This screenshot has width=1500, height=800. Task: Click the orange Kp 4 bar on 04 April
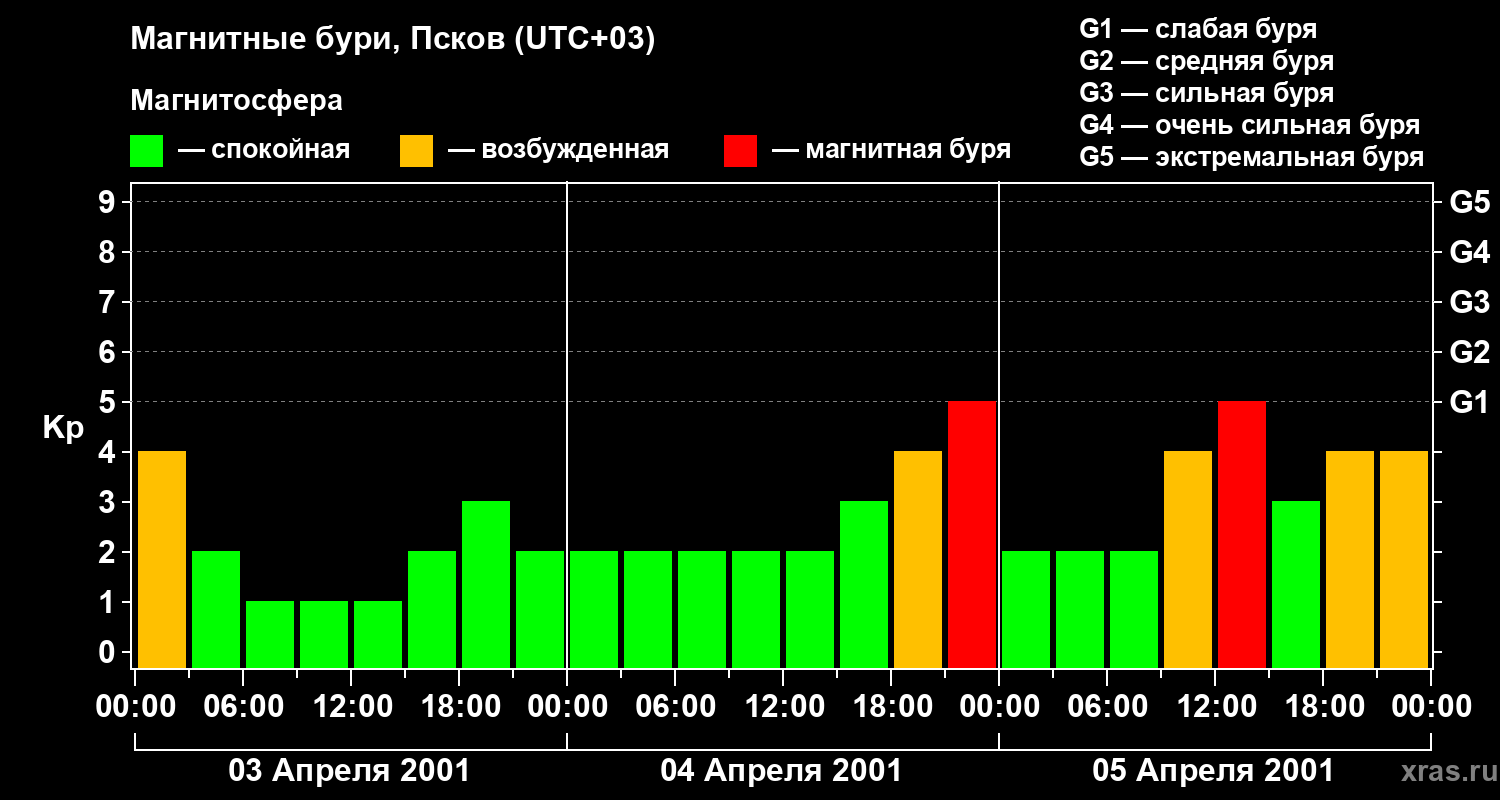click(918, 559)
